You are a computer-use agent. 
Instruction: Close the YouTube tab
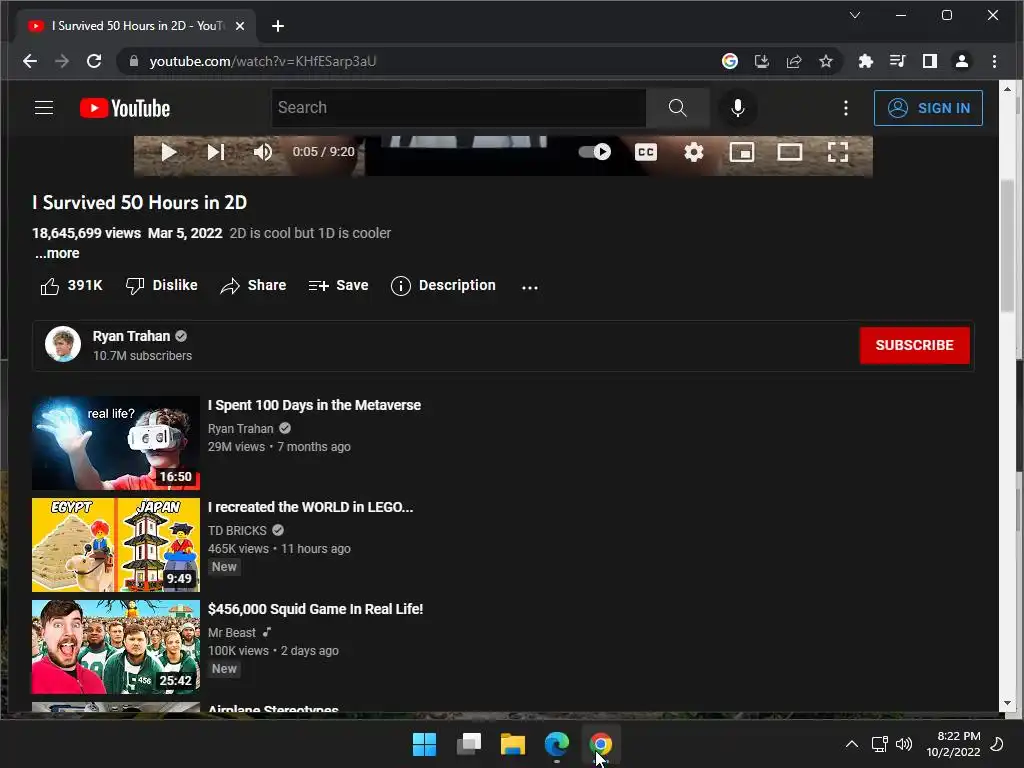[x=240, y=26]
